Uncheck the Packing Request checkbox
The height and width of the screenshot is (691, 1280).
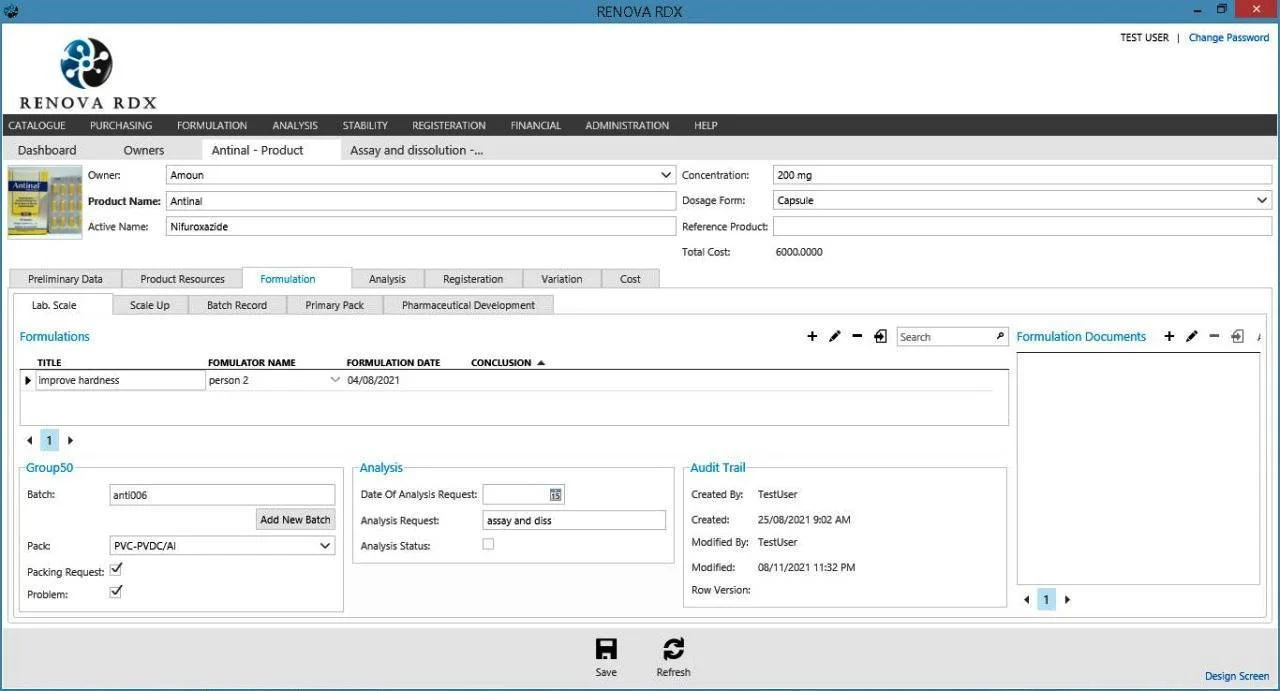coord(116,569)
